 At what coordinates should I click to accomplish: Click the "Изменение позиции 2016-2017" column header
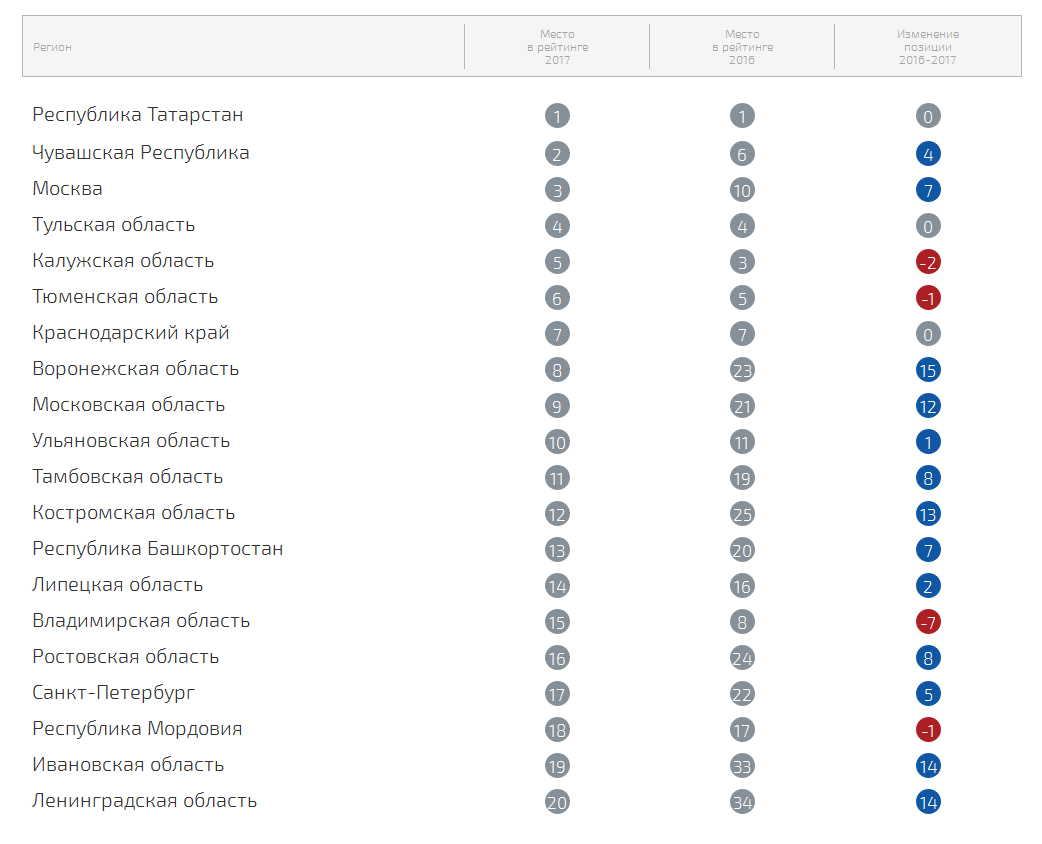click(x=928, y=47)
